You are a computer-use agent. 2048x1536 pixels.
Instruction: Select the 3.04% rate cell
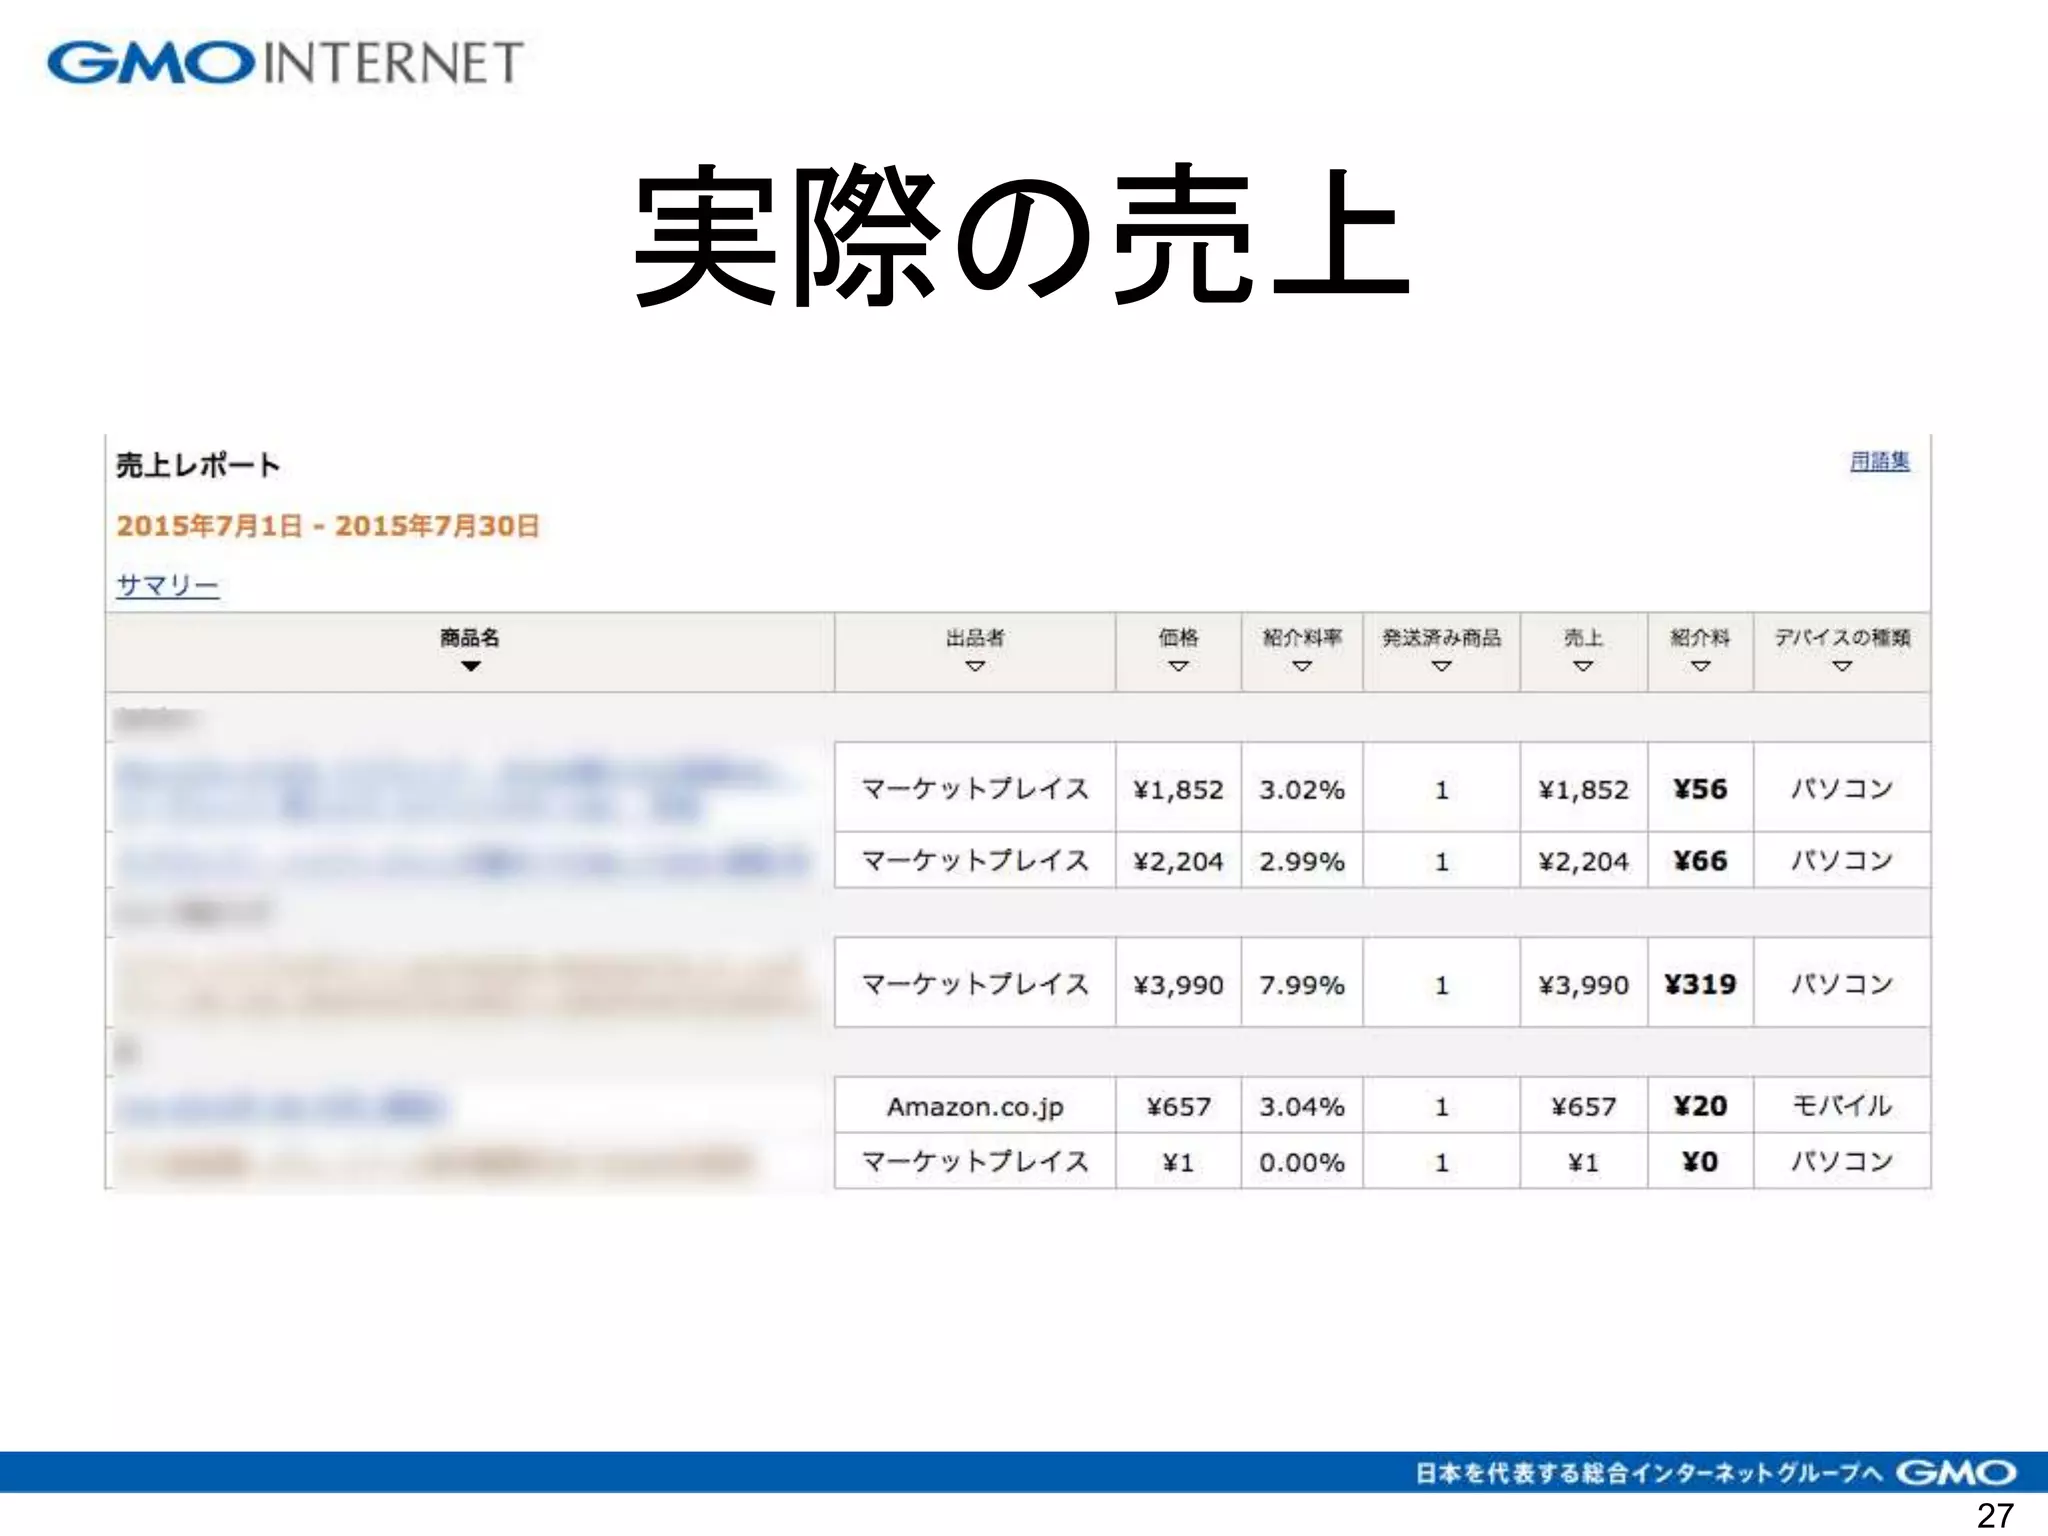coord(1302,1106)
